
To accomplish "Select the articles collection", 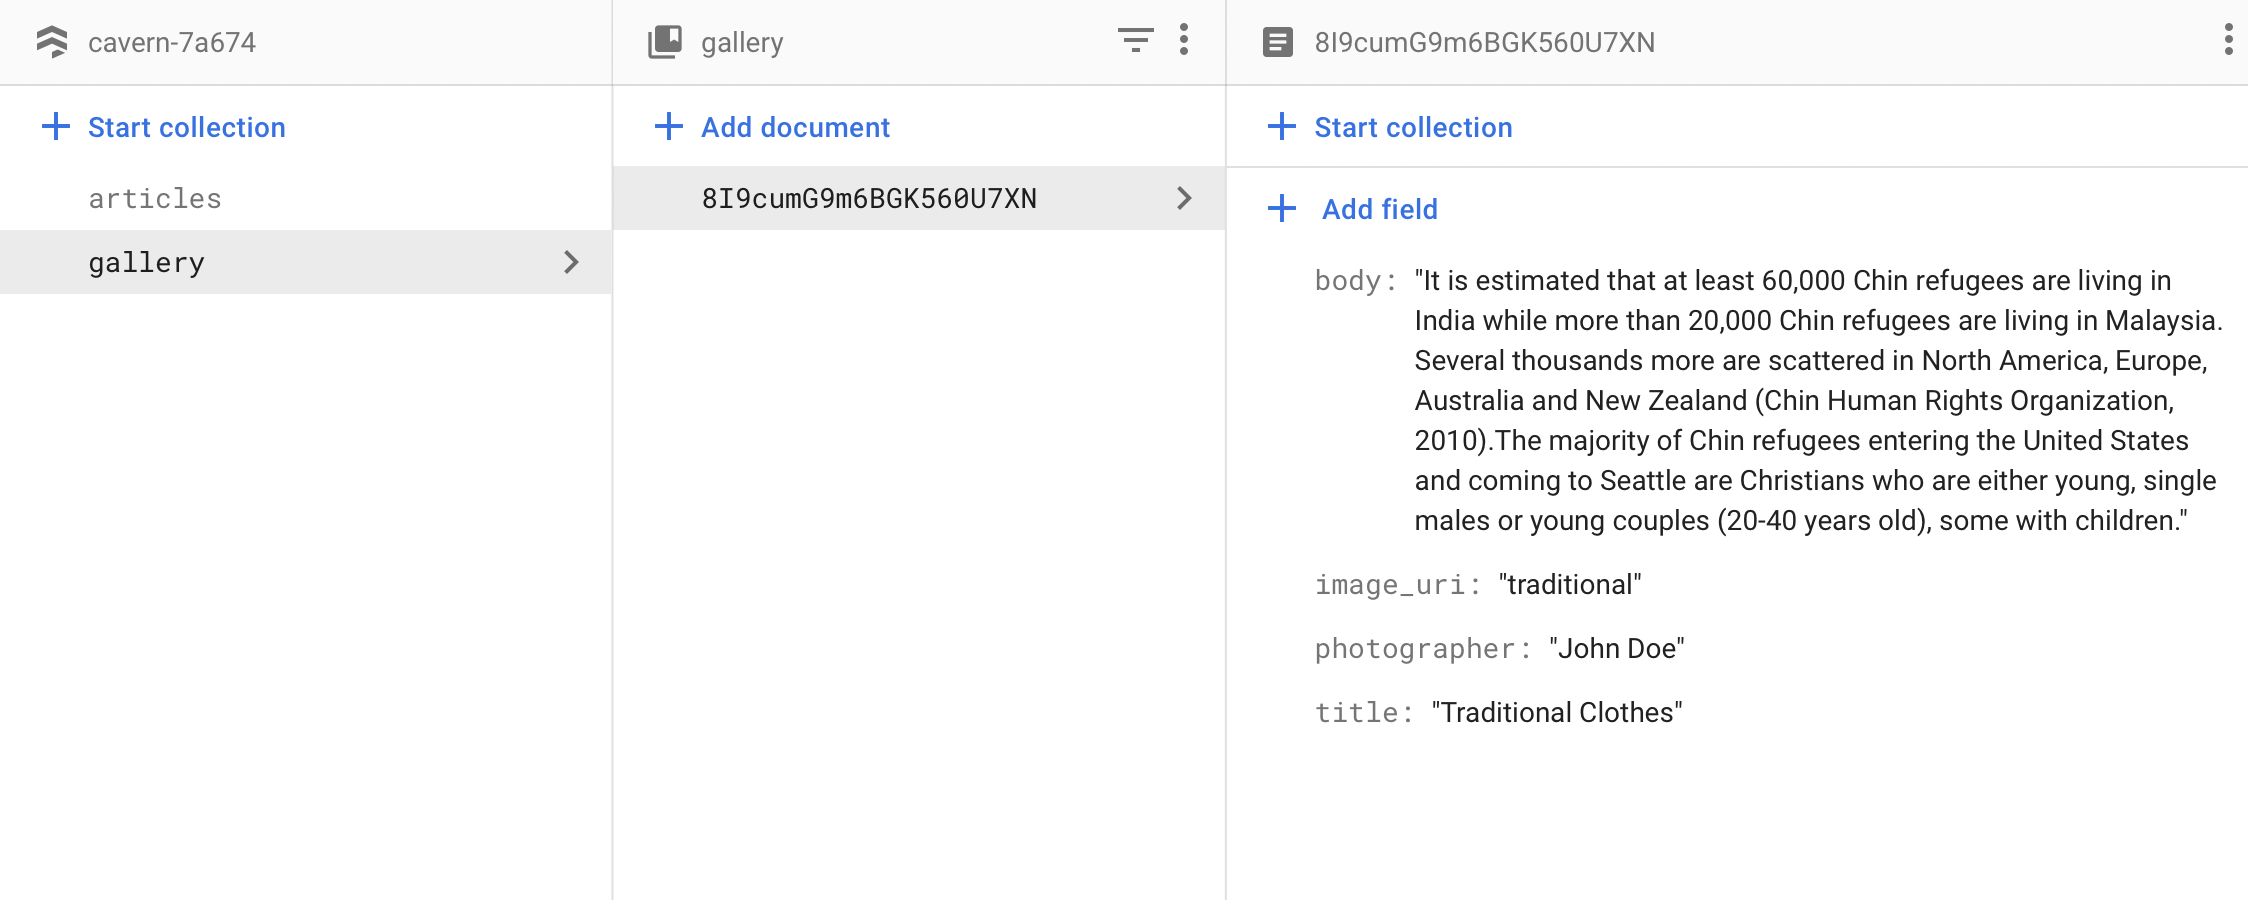I will (155, 198).
